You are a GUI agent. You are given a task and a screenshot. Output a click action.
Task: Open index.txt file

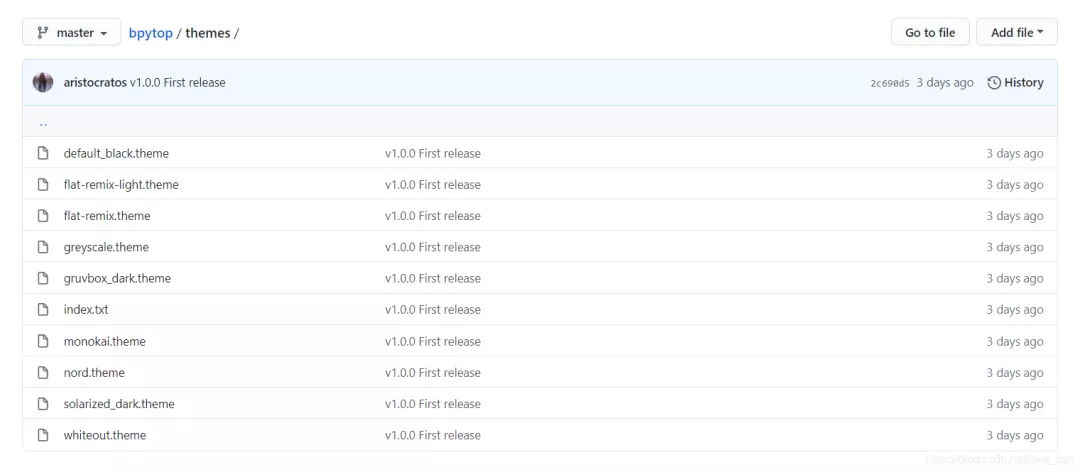(x=86, y=310)
